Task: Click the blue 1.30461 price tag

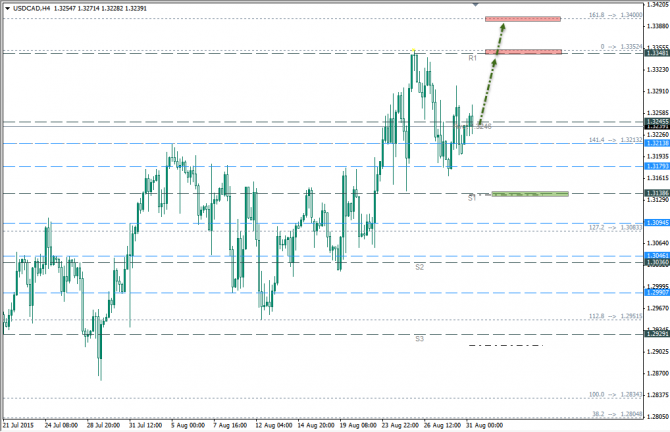Action: pyautogui.click(x=657, y=256)
